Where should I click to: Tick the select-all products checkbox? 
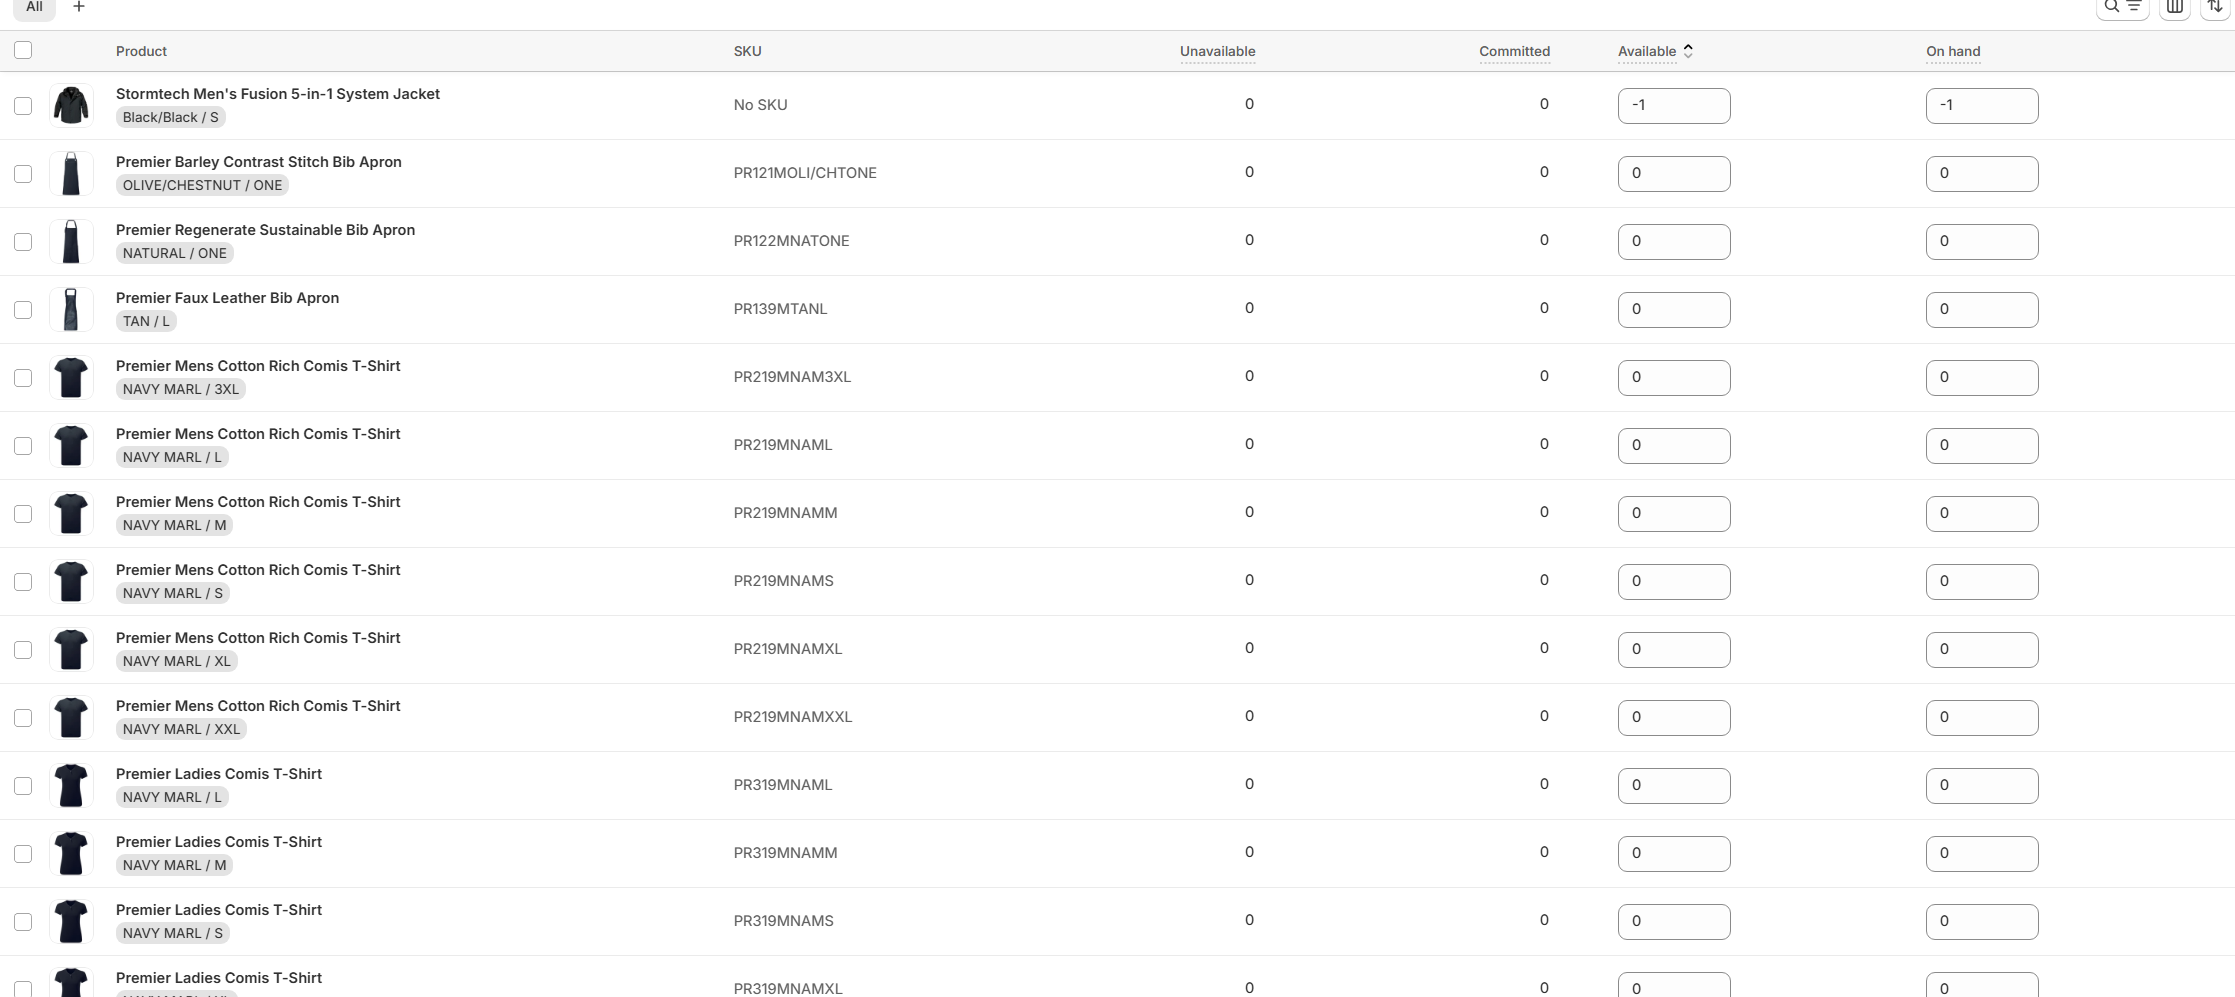pos(23,50)
